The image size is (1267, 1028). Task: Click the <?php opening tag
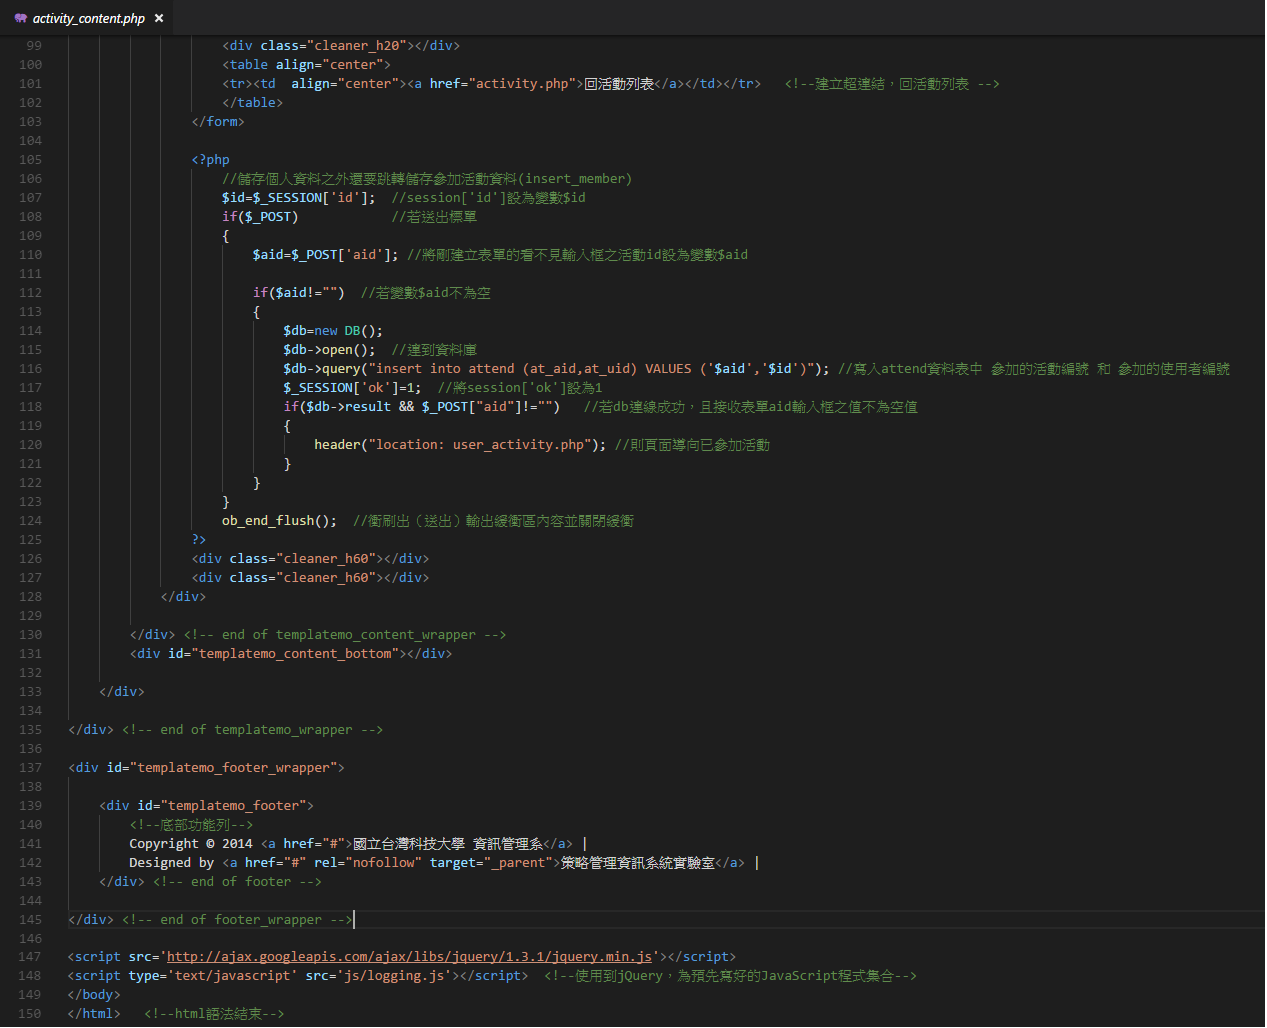(211, 160)
